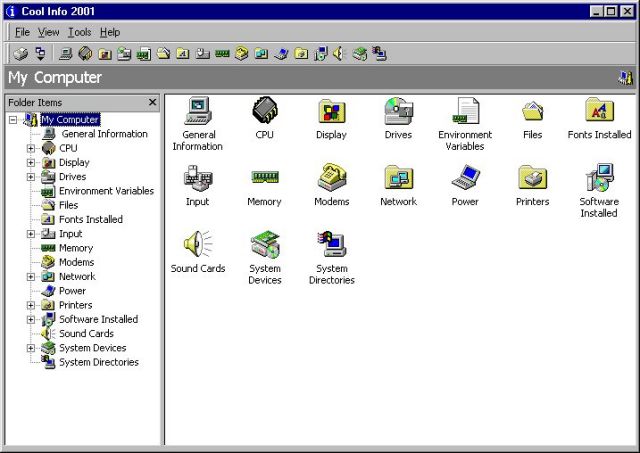
Task: Click the Modems telephone toolbar icon
Action: (x=242, y=53)
